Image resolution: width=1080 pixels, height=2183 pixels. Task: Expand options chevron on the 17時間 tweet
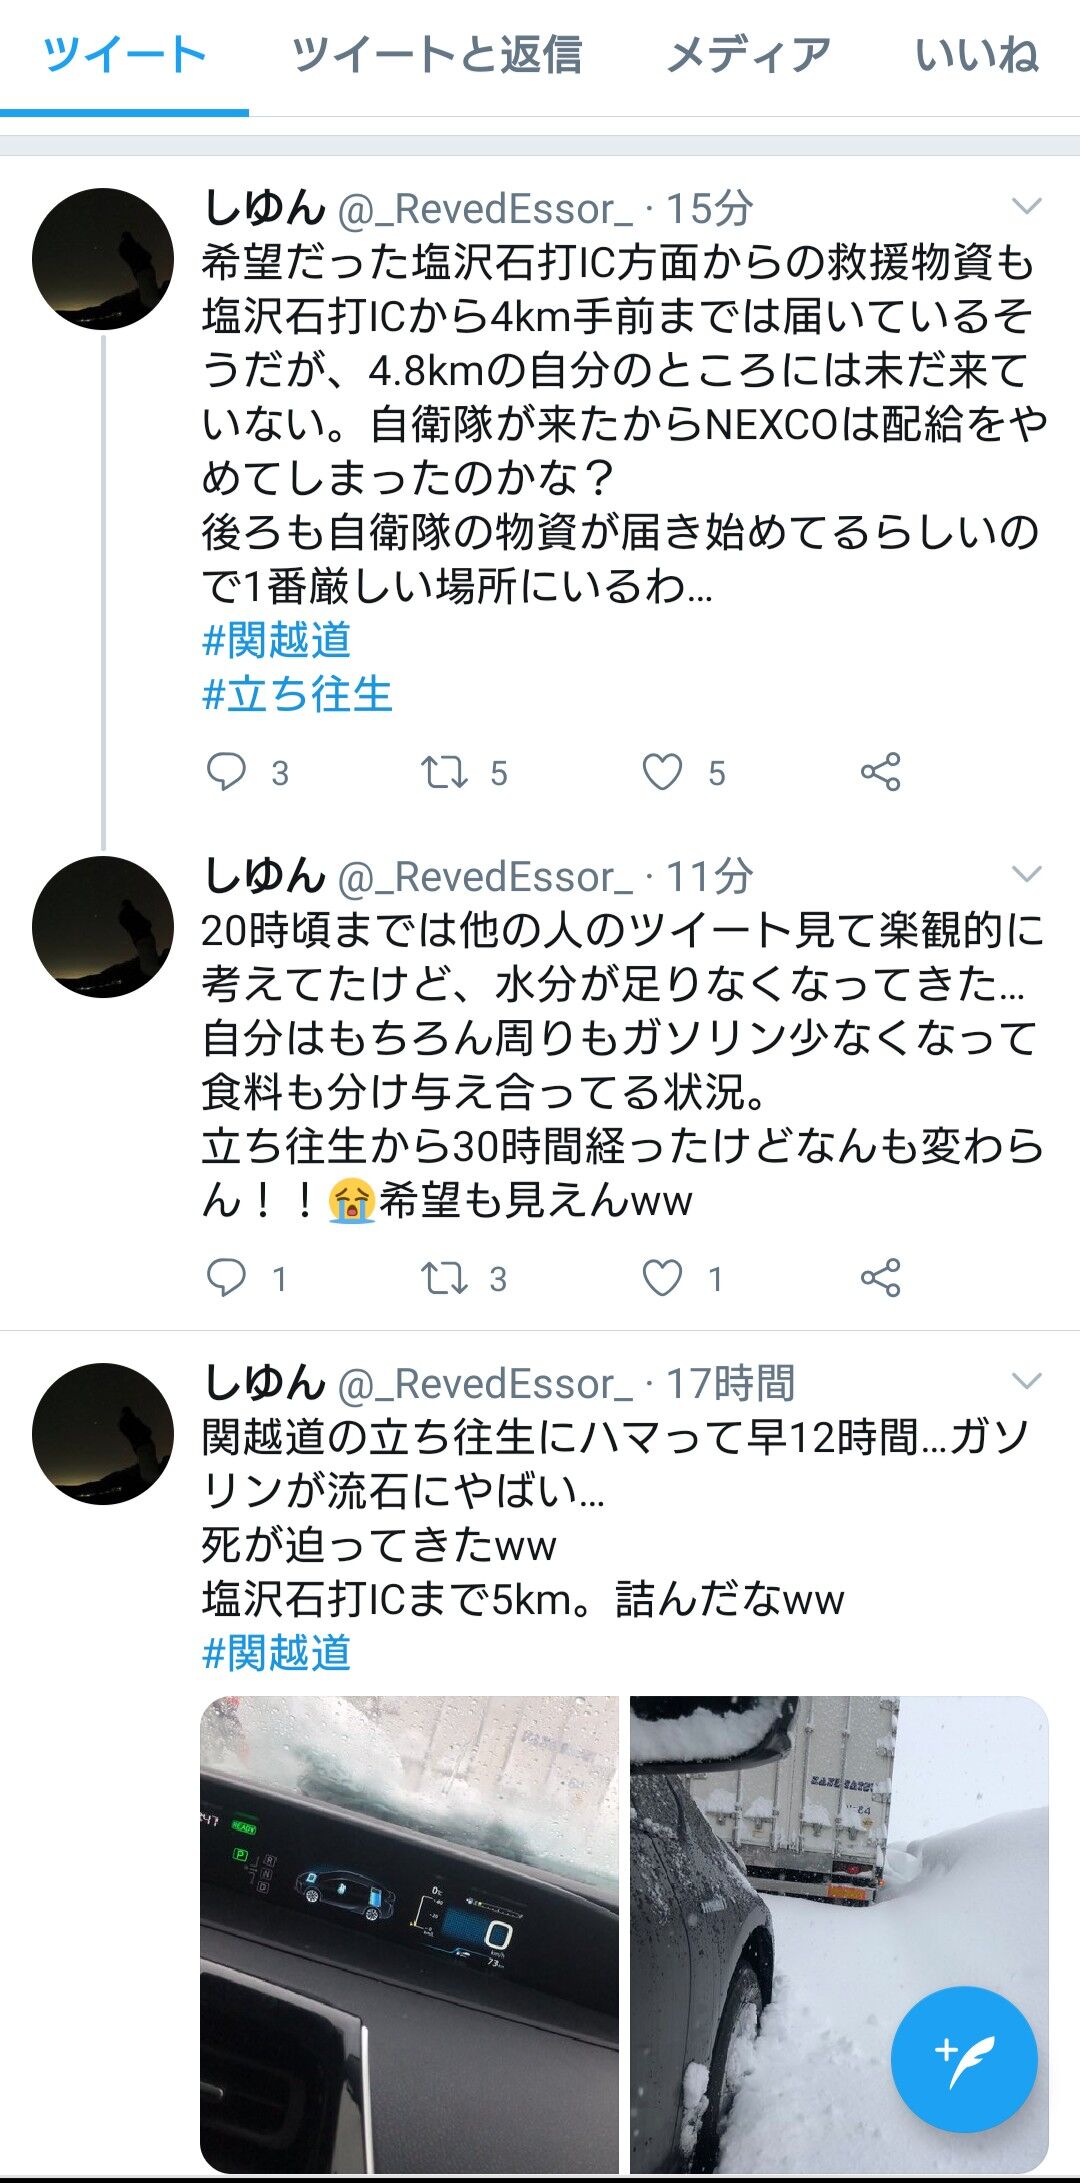point(1027,1381)
